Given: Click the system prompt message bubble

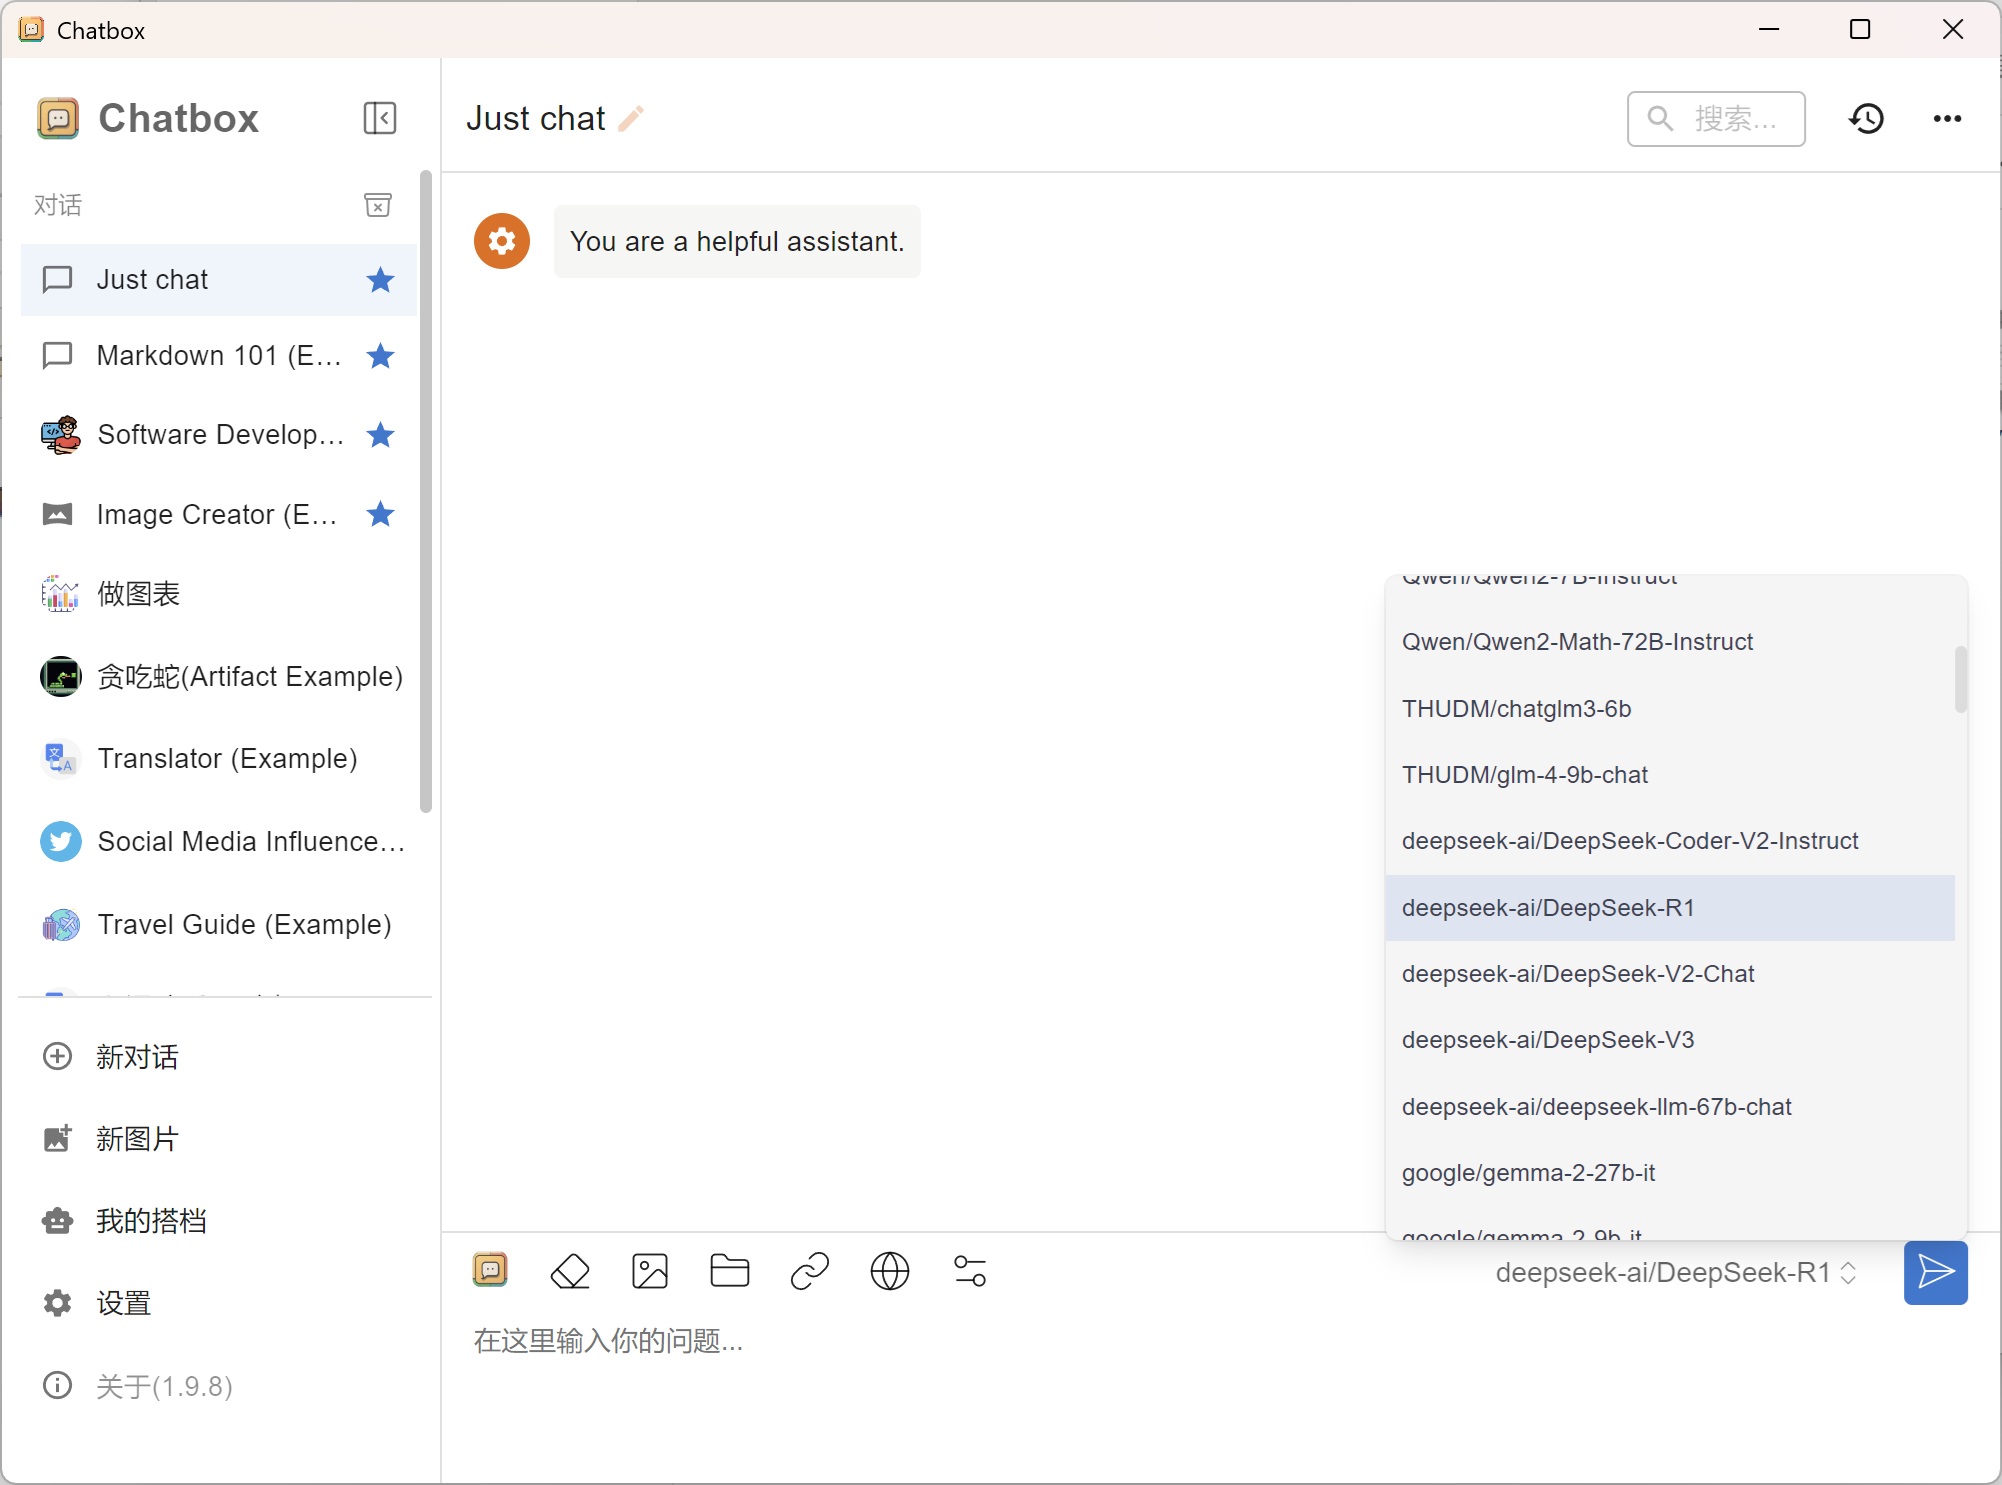Looking at the screenshot, I should (737, 242).
